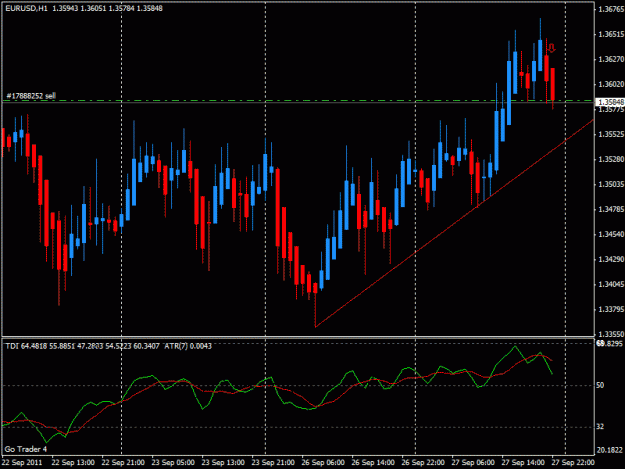Click the ATR(7) 0.0043 label
The width and height of the screenshot is (625, 469).
pos(189,346)
